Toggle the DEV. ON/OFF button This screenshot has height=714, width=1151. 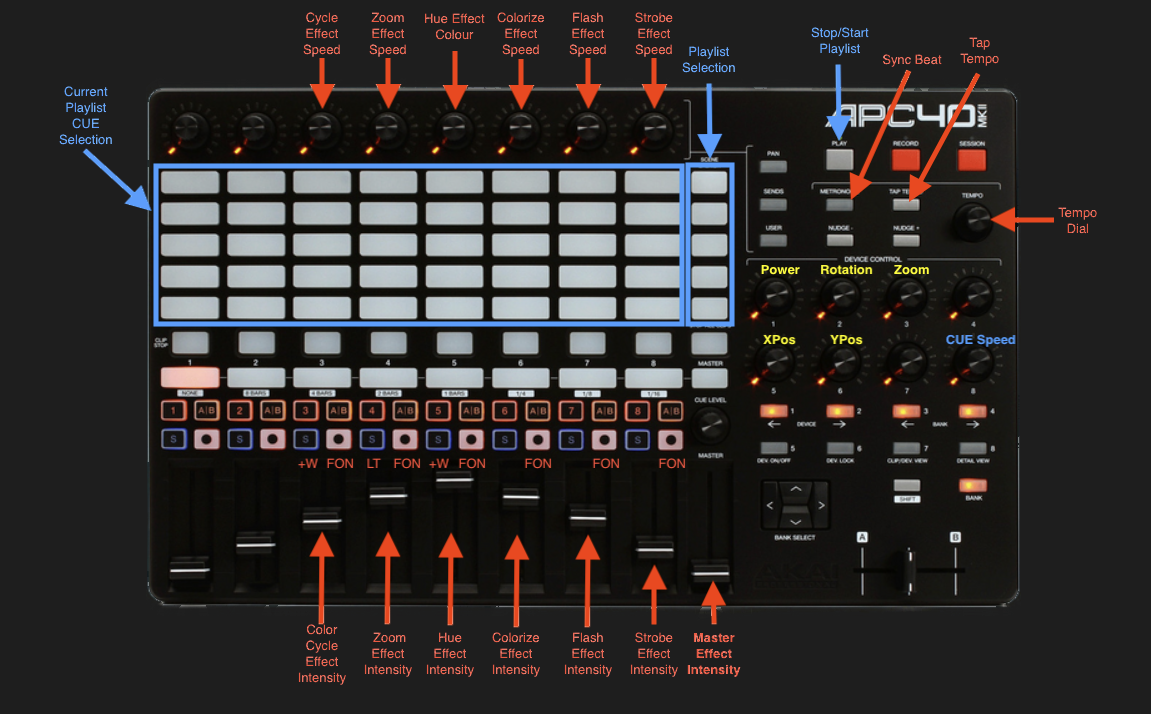click(x=774, y=448)
